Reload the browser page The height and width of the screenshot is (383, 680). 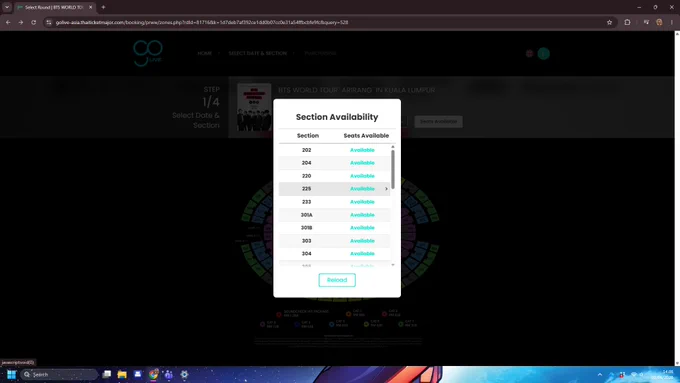pyautogui.click(x=33, y=22)
